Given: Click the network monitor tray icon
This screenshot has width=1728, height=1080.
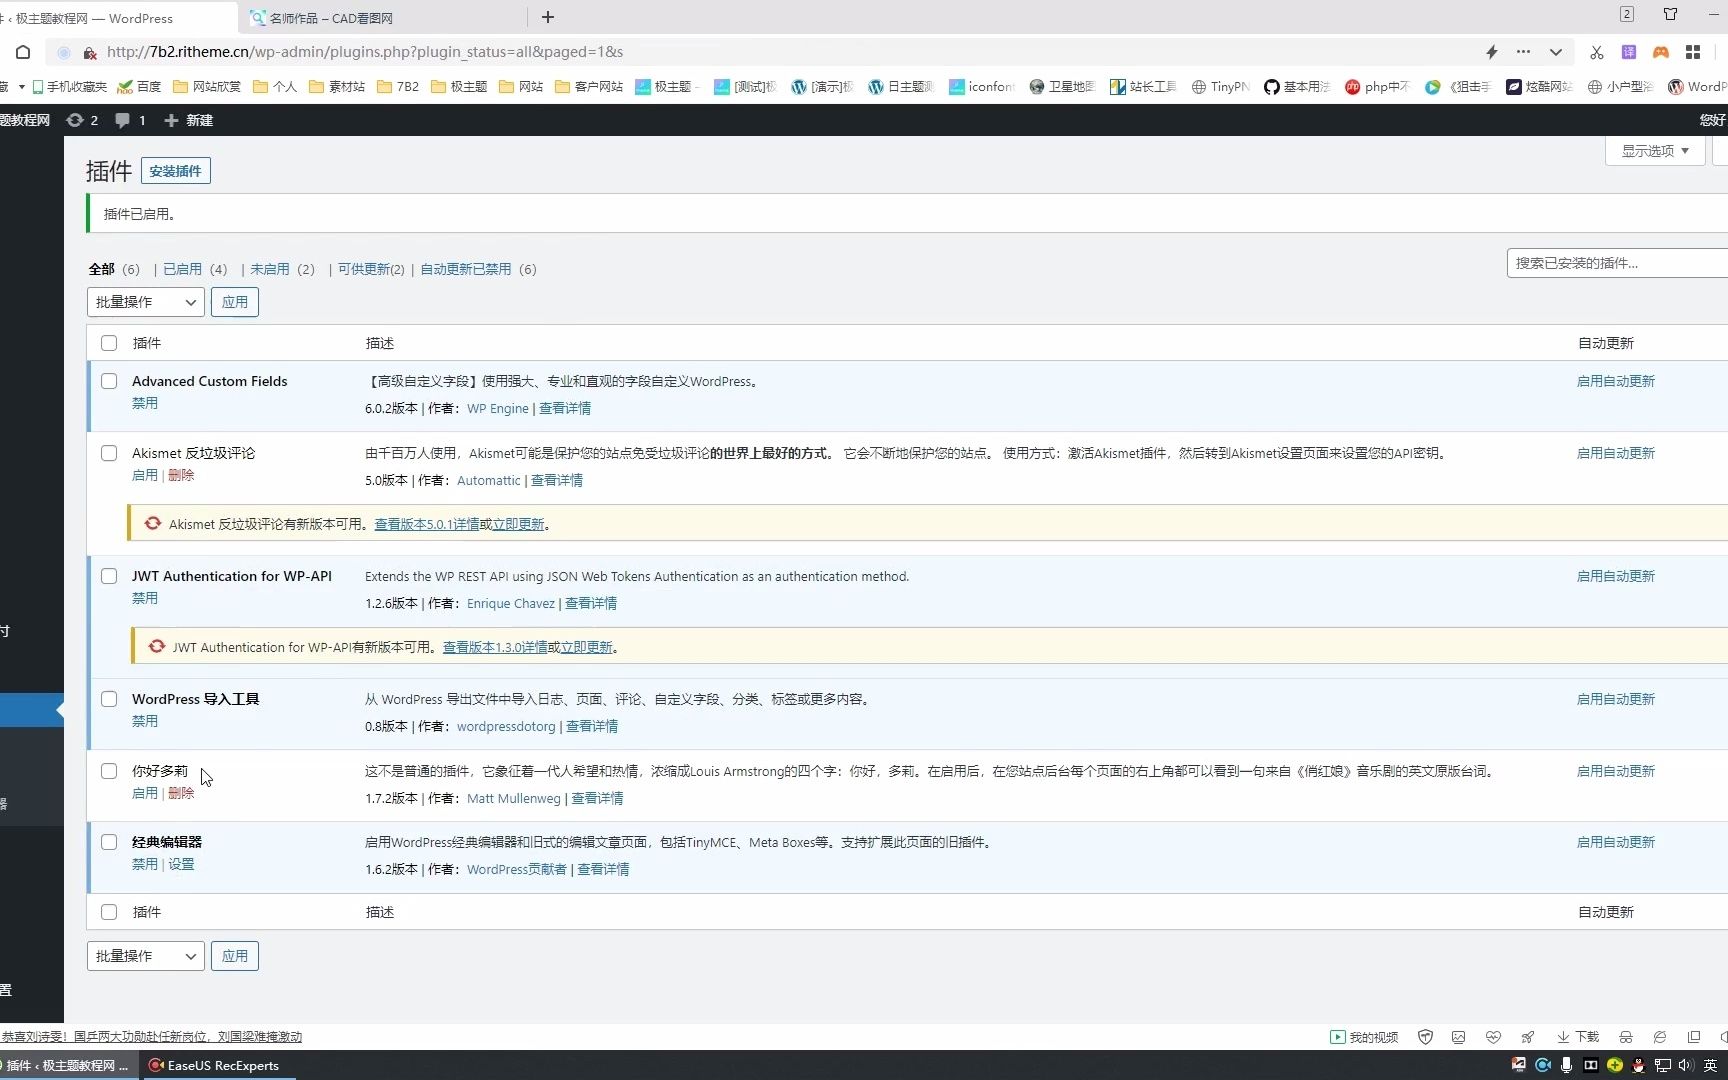Looking at the screenshot, I should tap(1662, 1065).
